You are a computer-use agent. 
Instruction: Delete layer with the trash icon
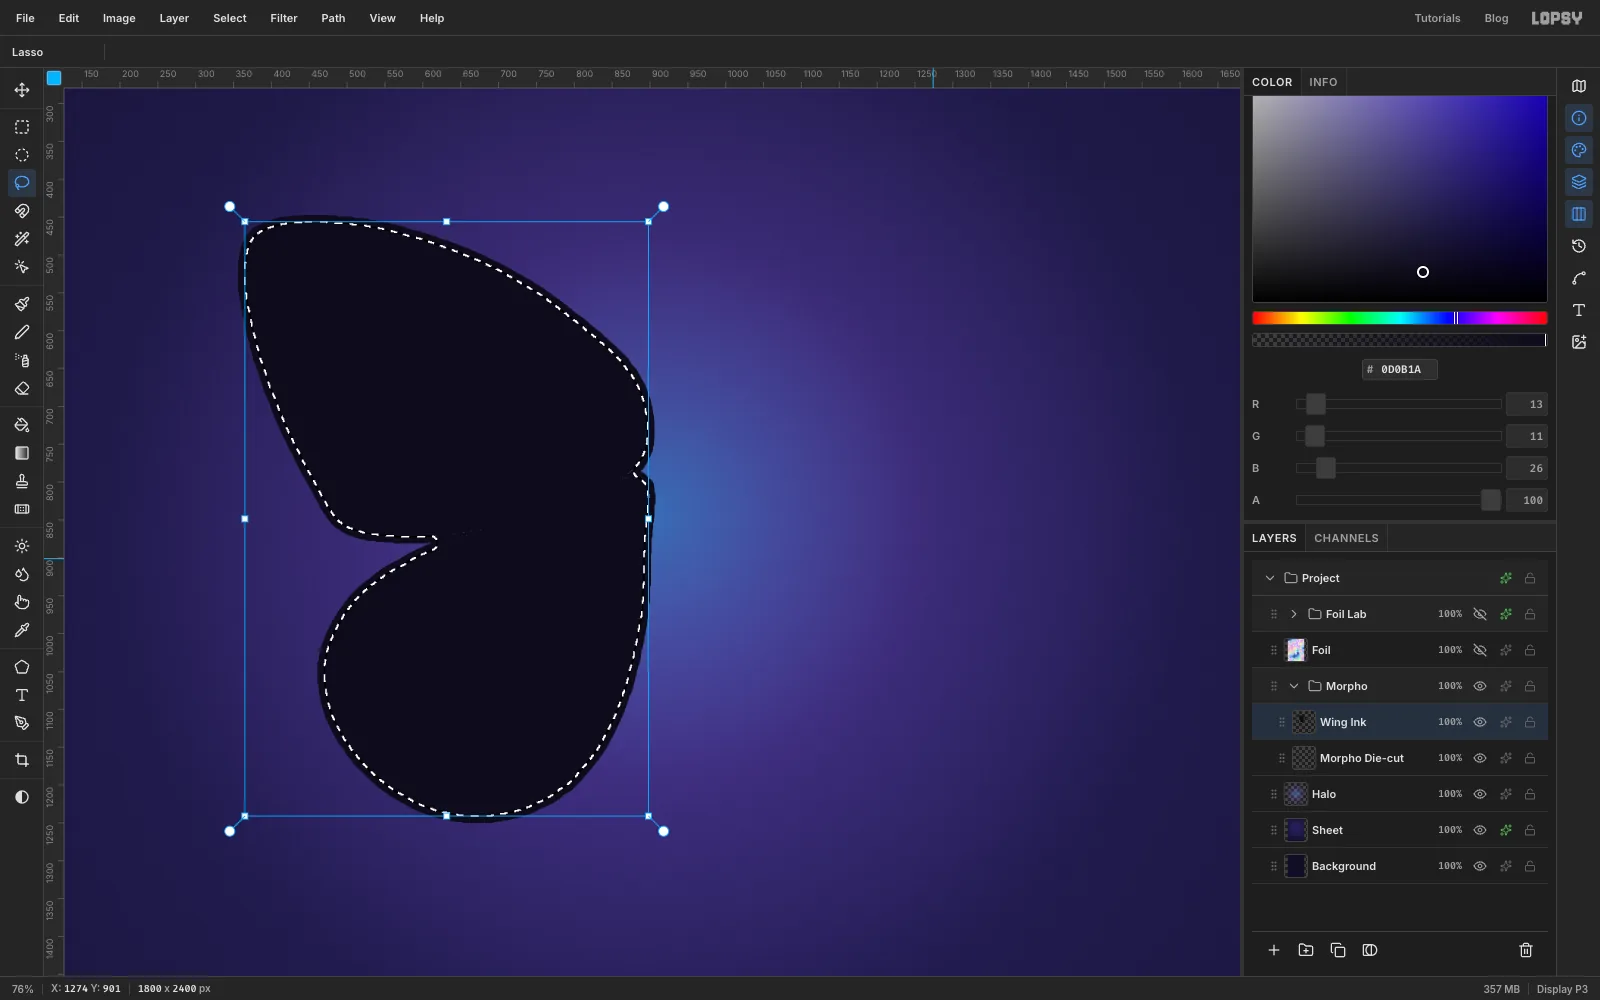(1526, 950)
